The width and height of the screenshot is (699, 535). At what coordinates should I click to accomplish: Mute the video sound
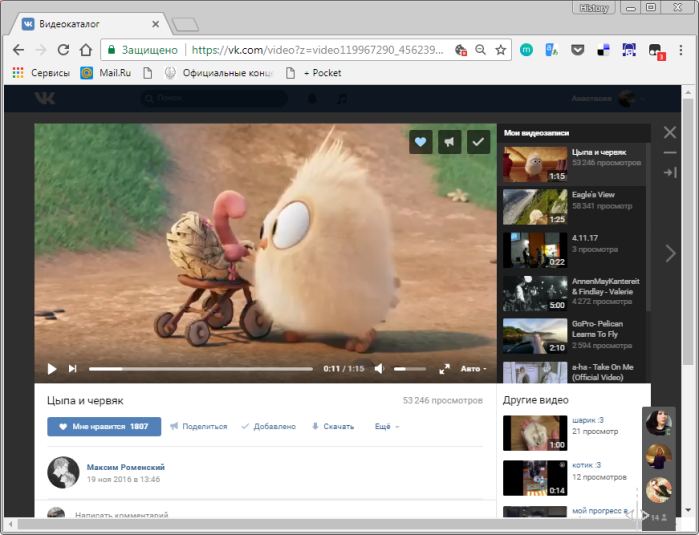click(379, 369)
